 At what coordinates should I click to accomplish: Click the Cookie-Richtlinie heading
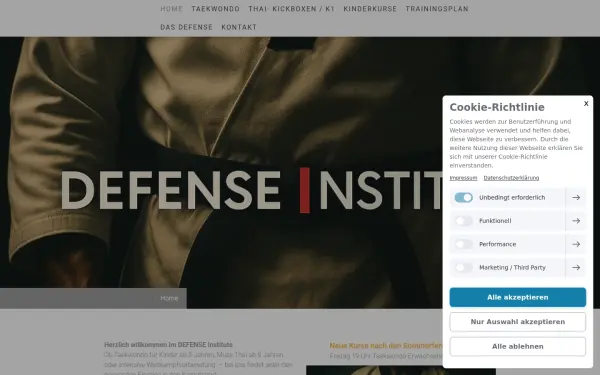click(497, 107)
